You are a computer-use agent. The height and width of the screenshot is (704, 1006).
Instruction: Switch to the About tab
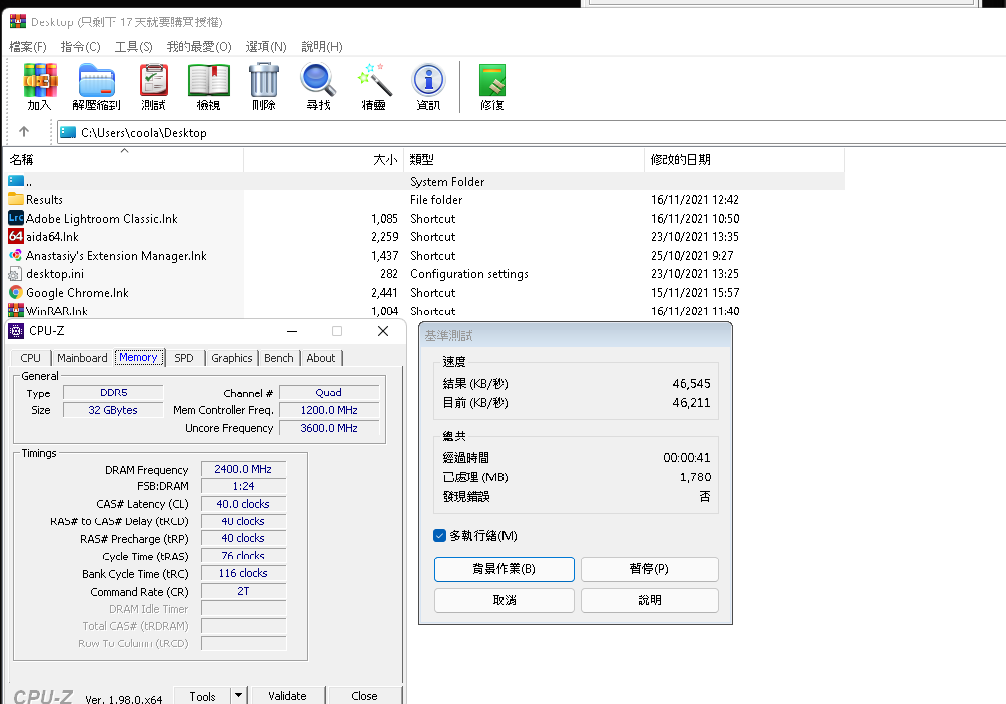[321, 358]
